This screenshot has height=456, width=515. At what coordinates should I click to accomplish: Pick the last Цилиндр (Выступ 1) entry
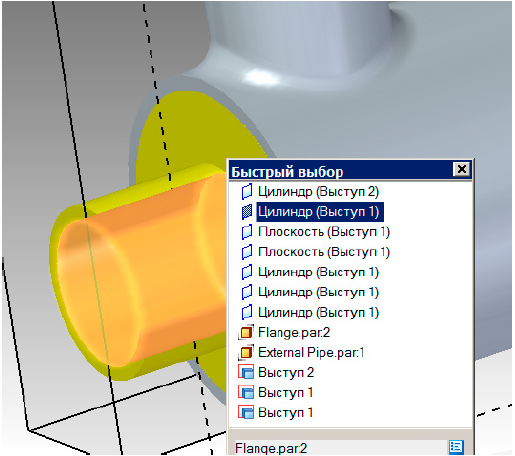click(x=318, y=312)
